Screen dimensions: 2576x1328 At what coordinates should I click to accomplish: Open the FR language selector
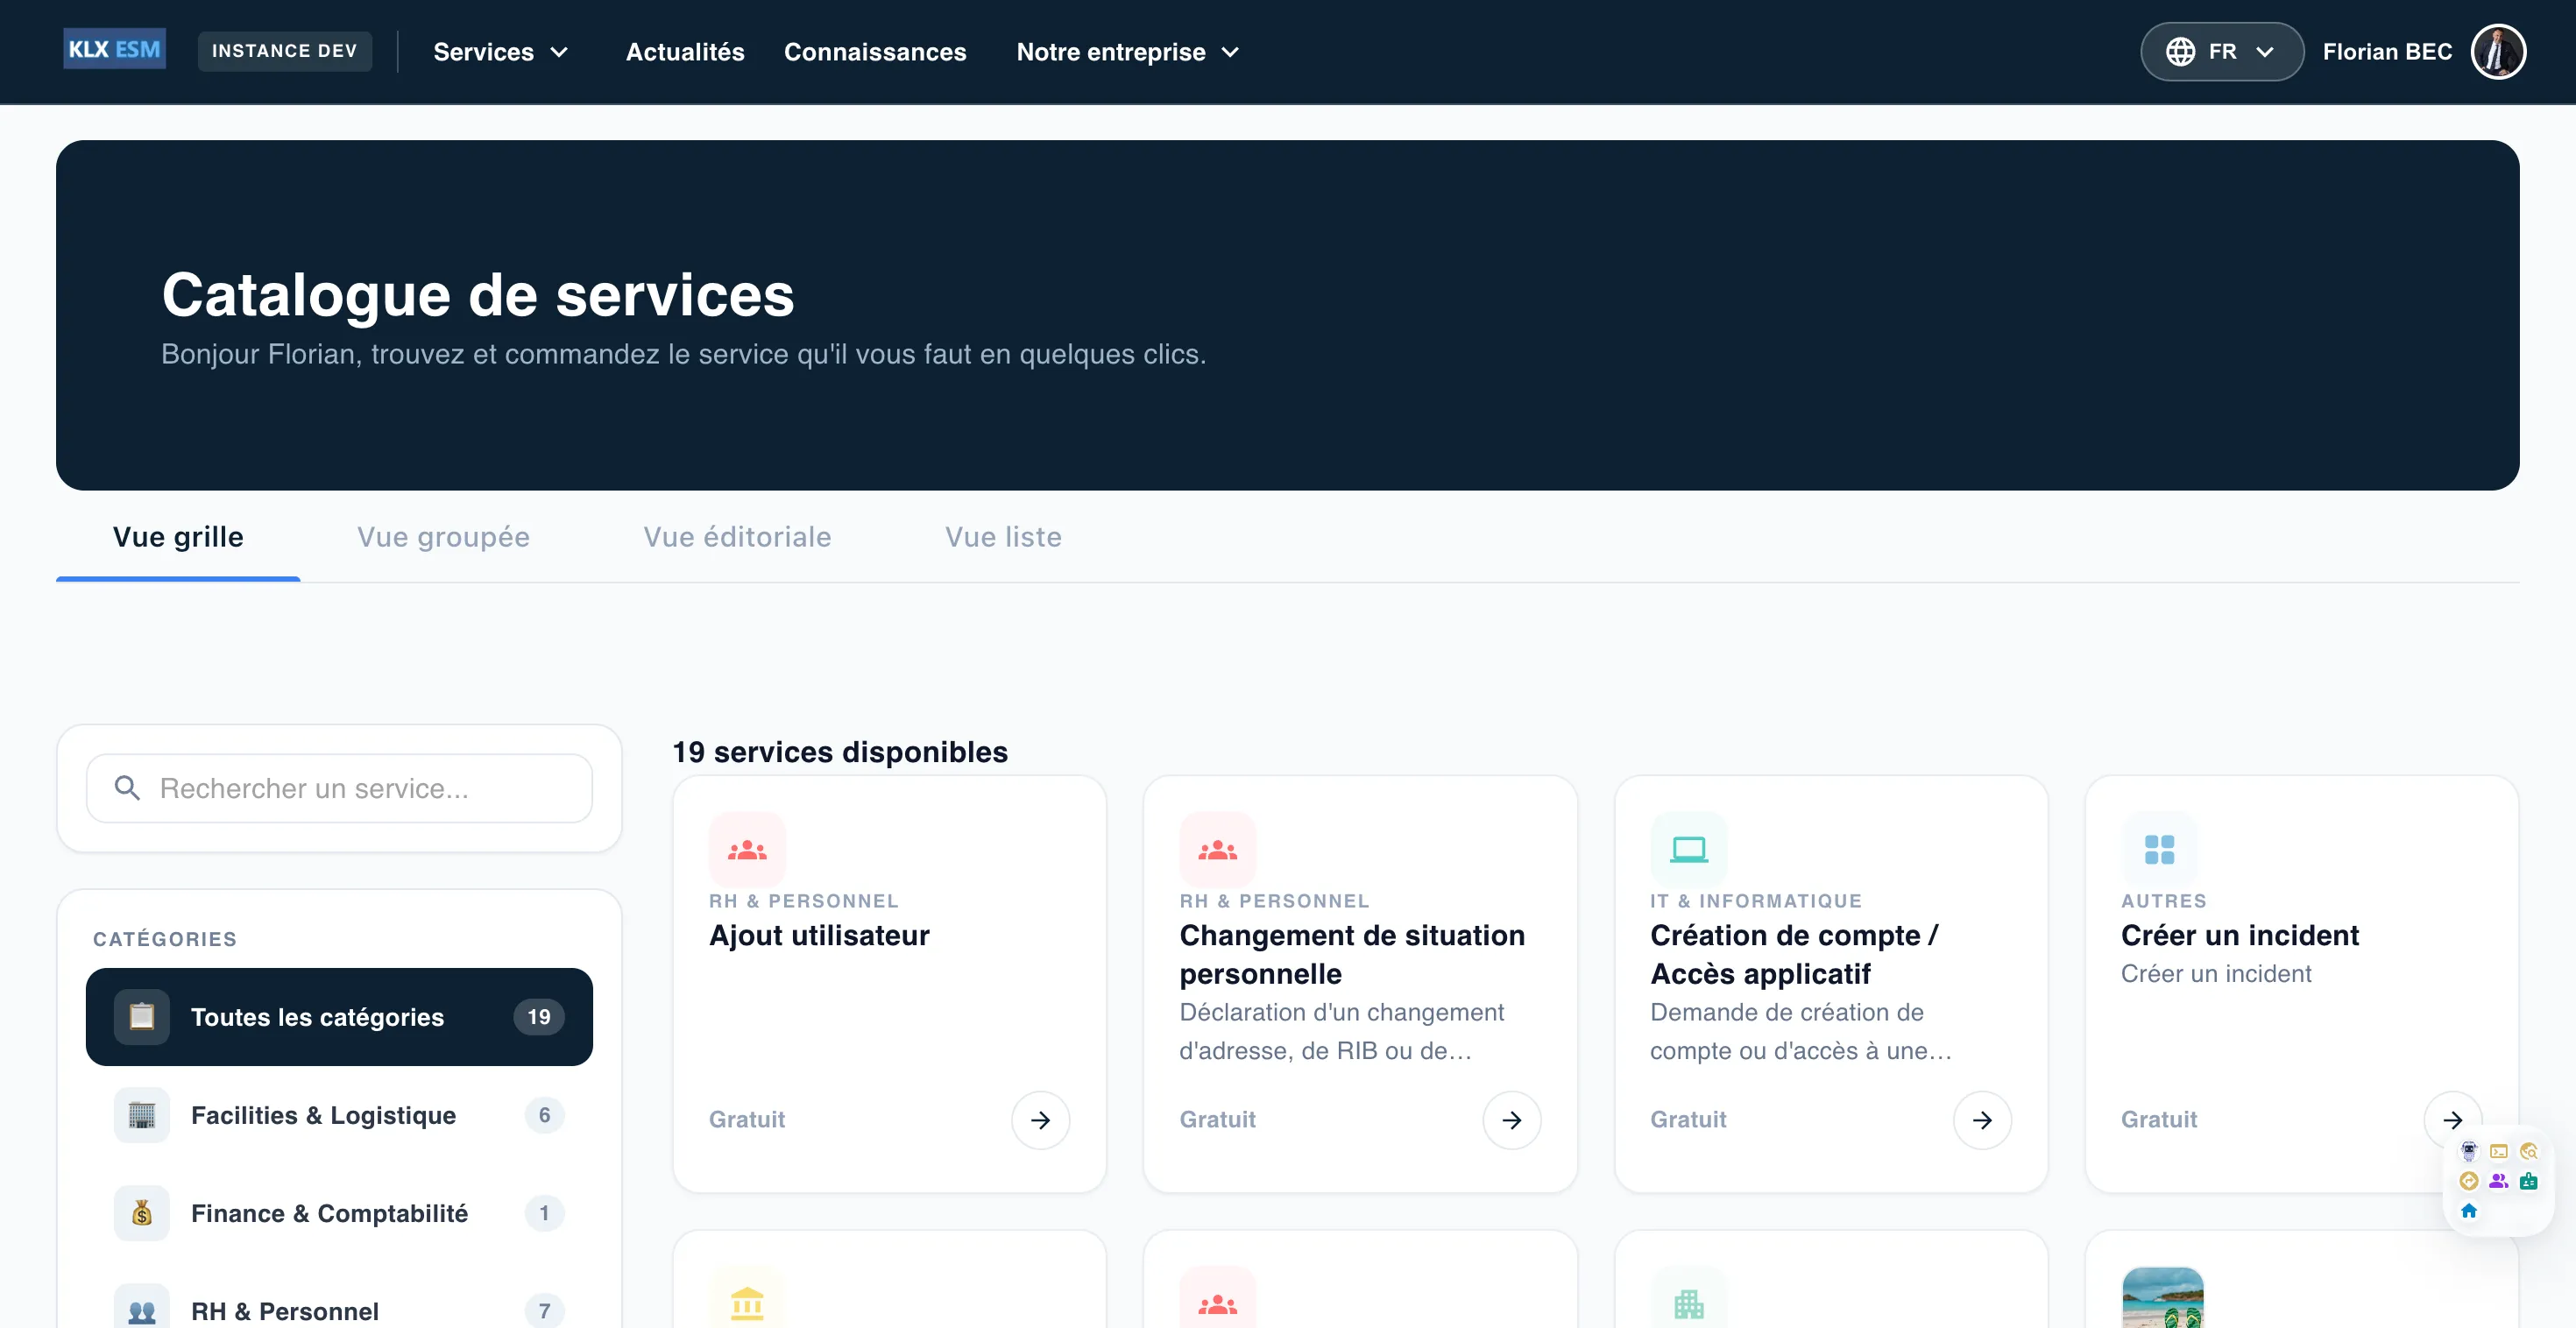coord(2221,51)
